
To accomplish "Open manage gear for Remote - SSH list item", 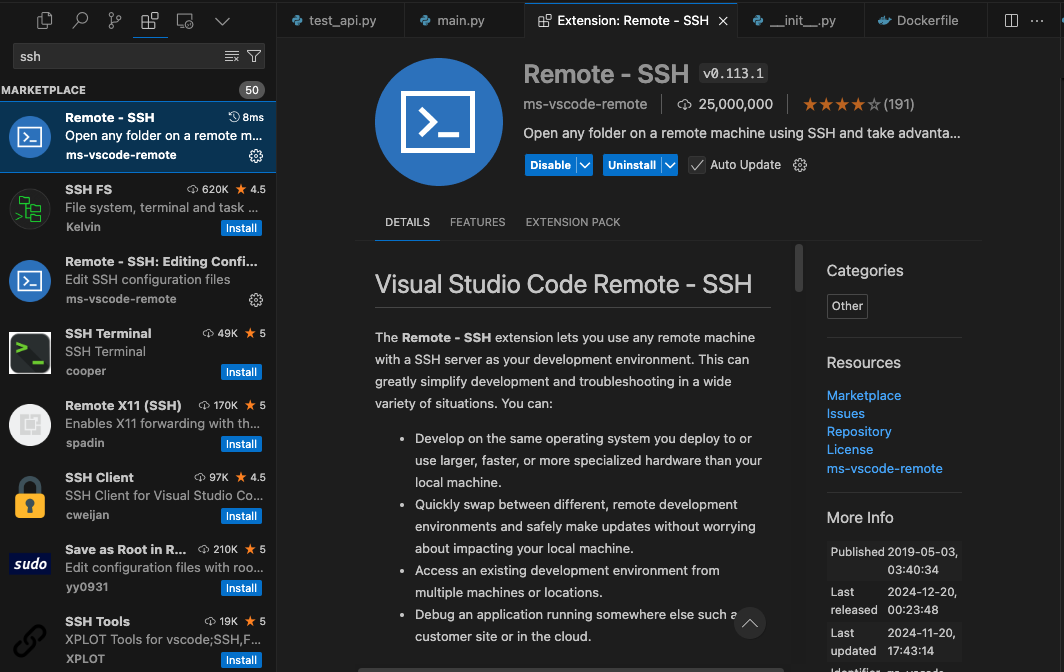I will click(256, 156).
